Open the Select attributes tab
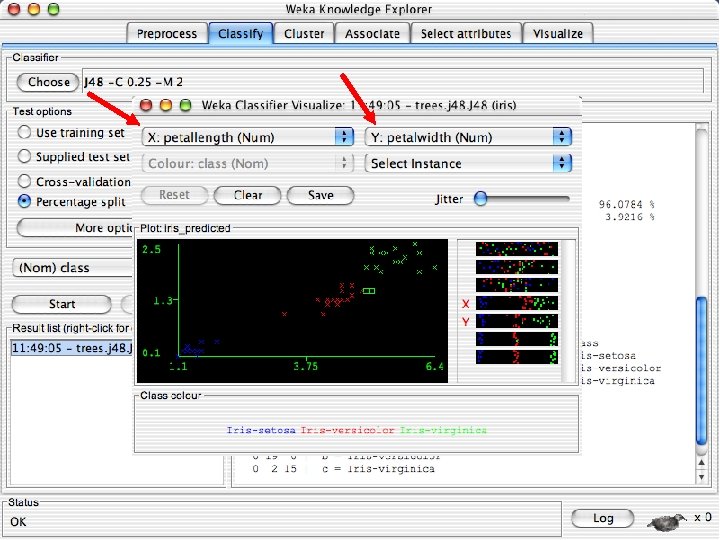This screenshot has height=540, width=720. [x=466, y=34]
